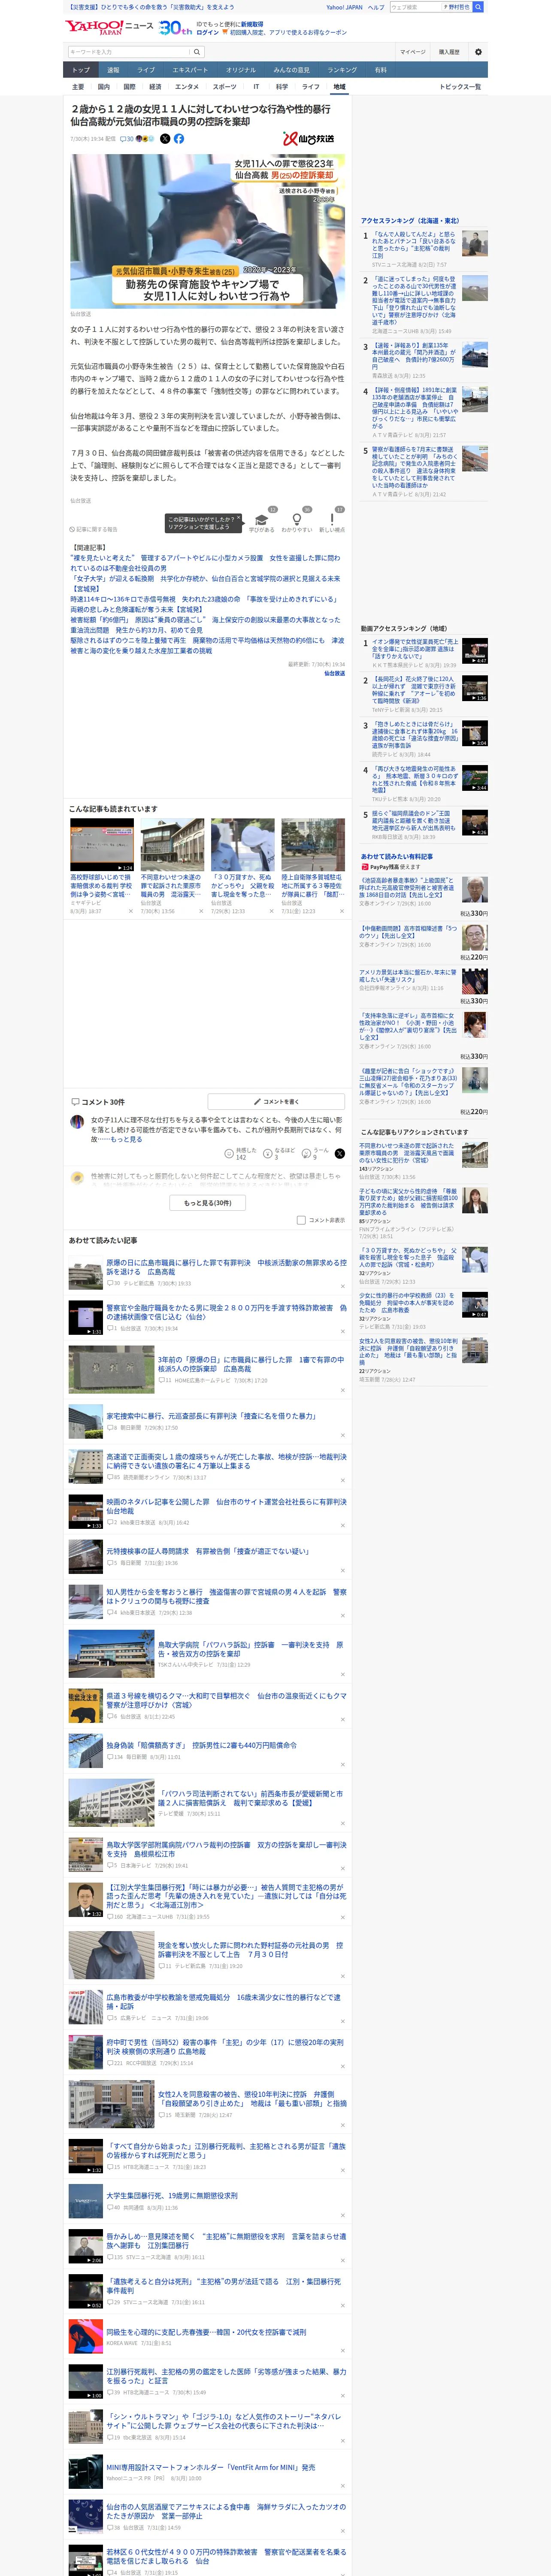
Task: Click the 仙台放送 broadcaster logo
Action: [308, 139]
